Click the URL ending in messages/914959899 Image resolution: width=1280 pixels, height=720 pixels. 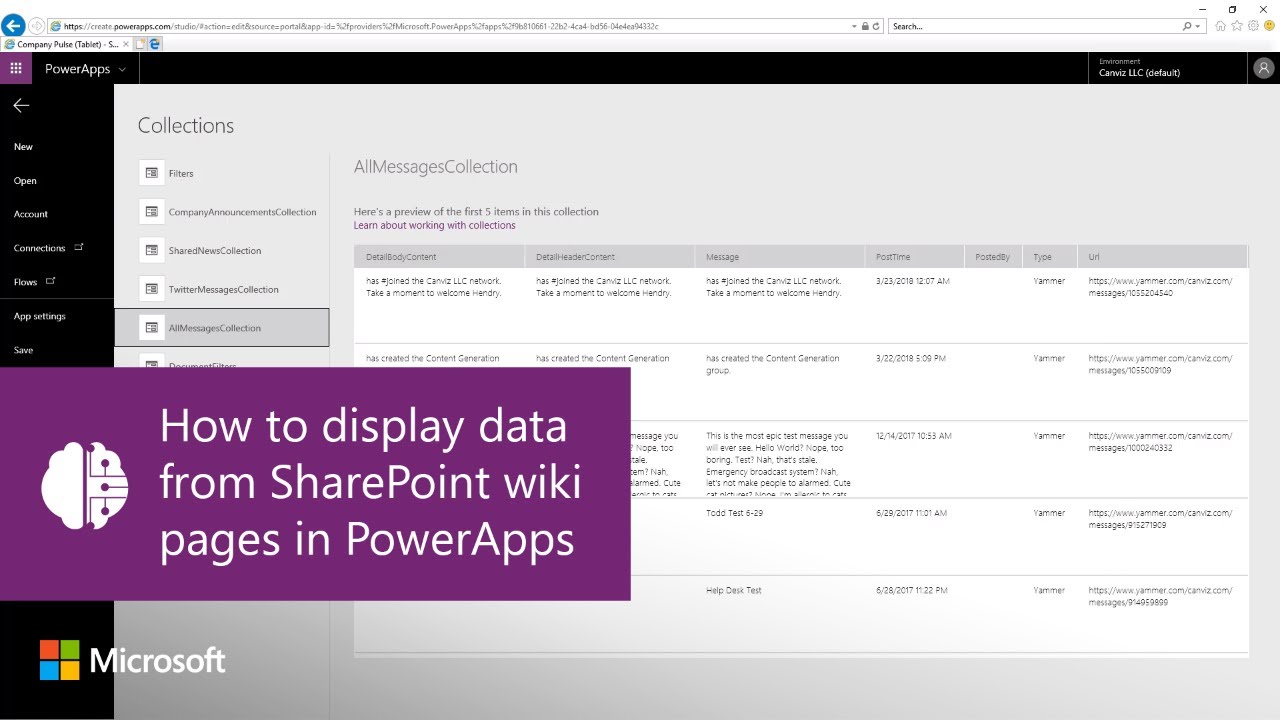click(x=1160, y=596)
